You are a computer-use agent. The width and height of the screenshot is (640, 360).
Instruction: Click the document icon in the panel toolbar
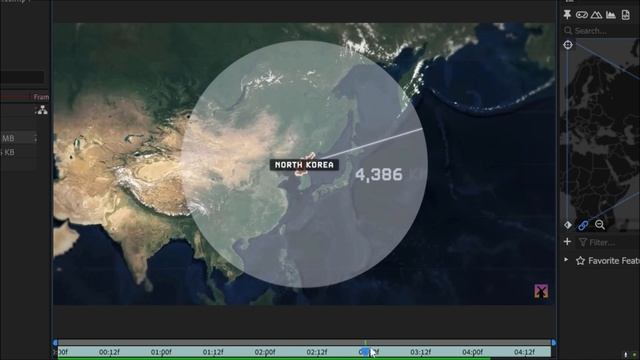point(626,15)
